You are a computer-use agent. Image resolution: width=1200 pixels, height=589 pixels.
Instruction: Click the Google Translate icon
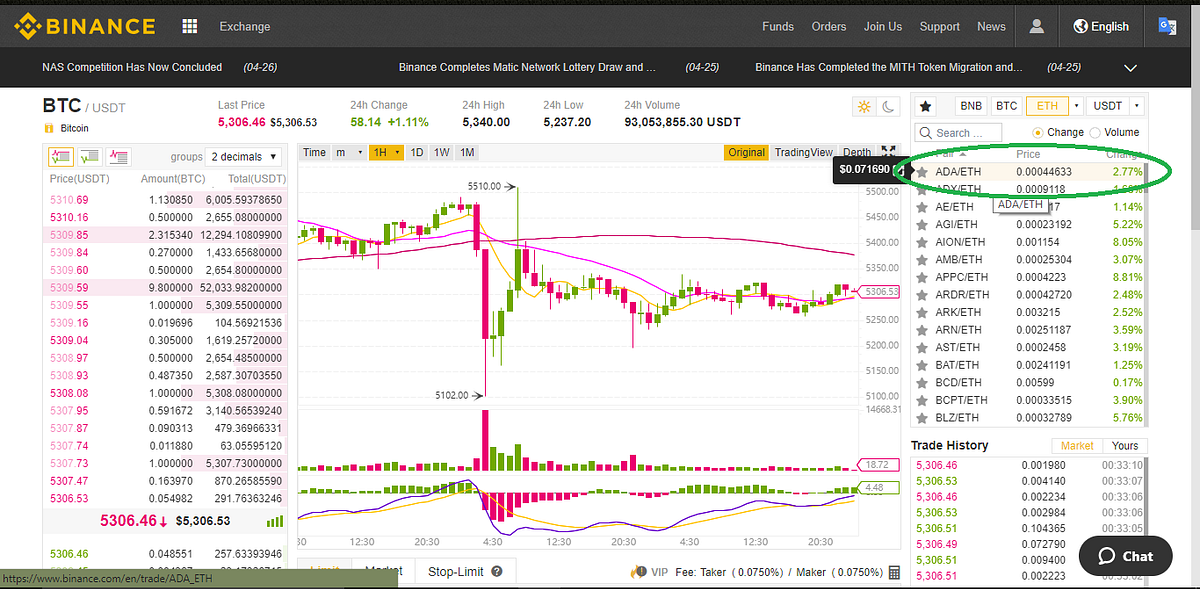click(x=1167, y=26)
